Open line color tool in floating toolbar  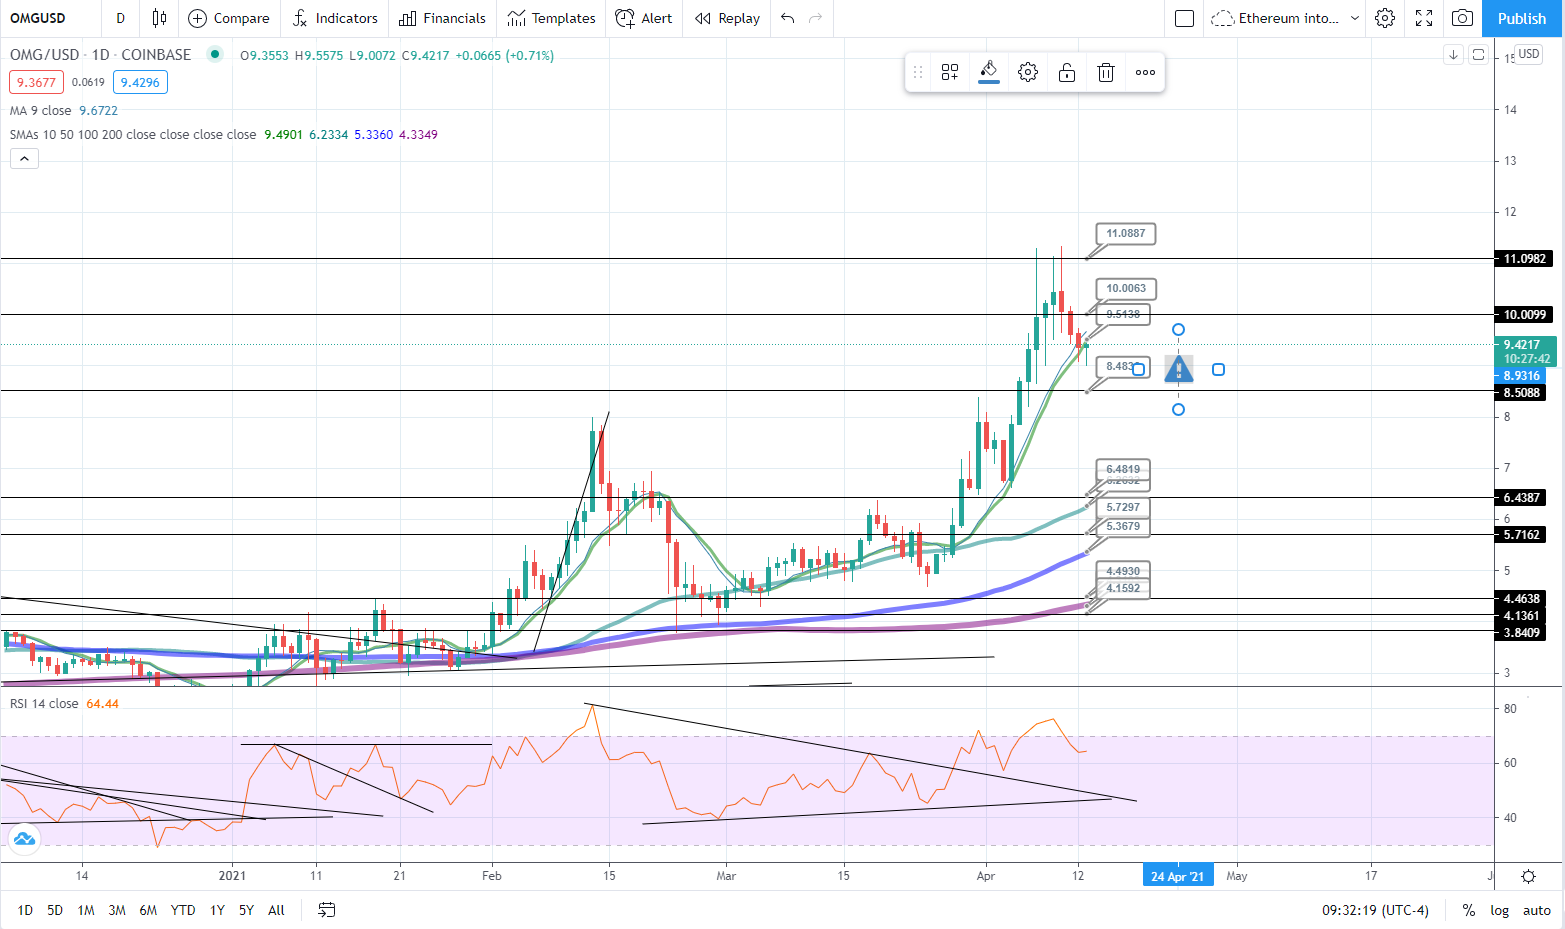point(988,72)
